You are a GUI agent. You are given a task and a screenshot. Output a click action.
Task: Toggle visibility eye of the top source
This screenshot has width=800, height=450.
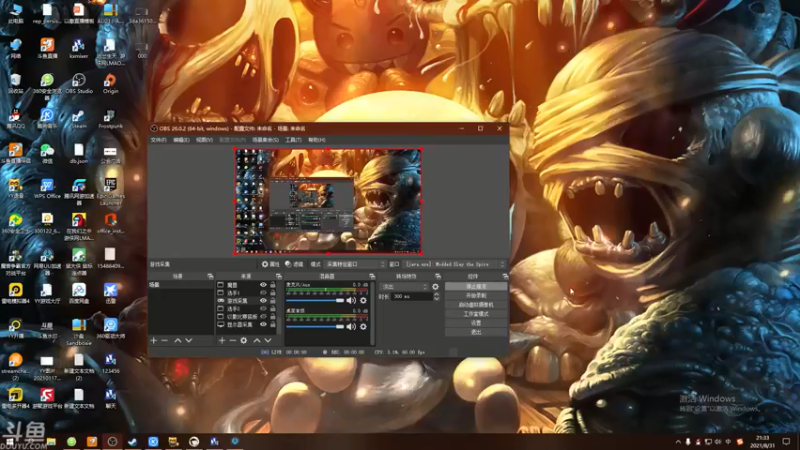click(263, 285)
